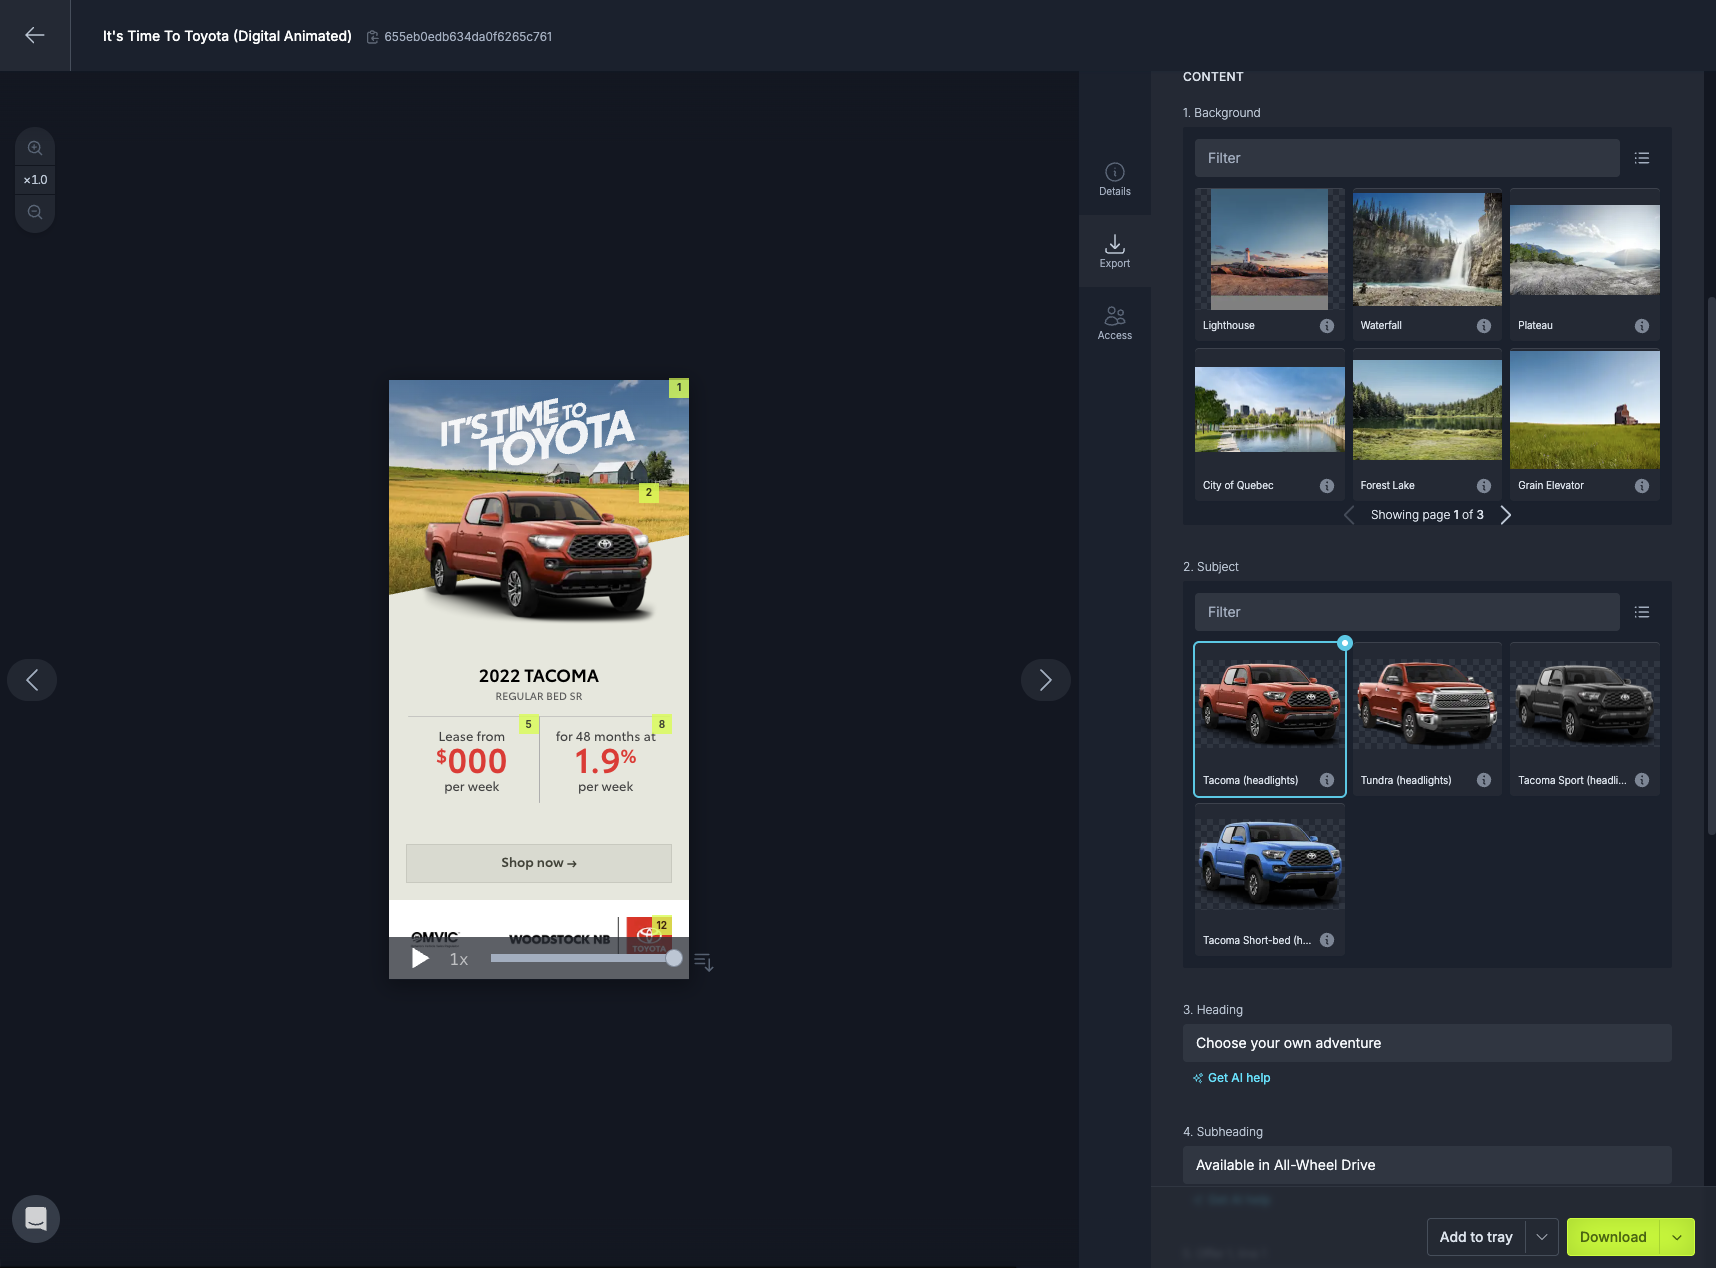1716x1268 pixels.
Task: Open the Access panel icon
Action: click(1115, 323)
